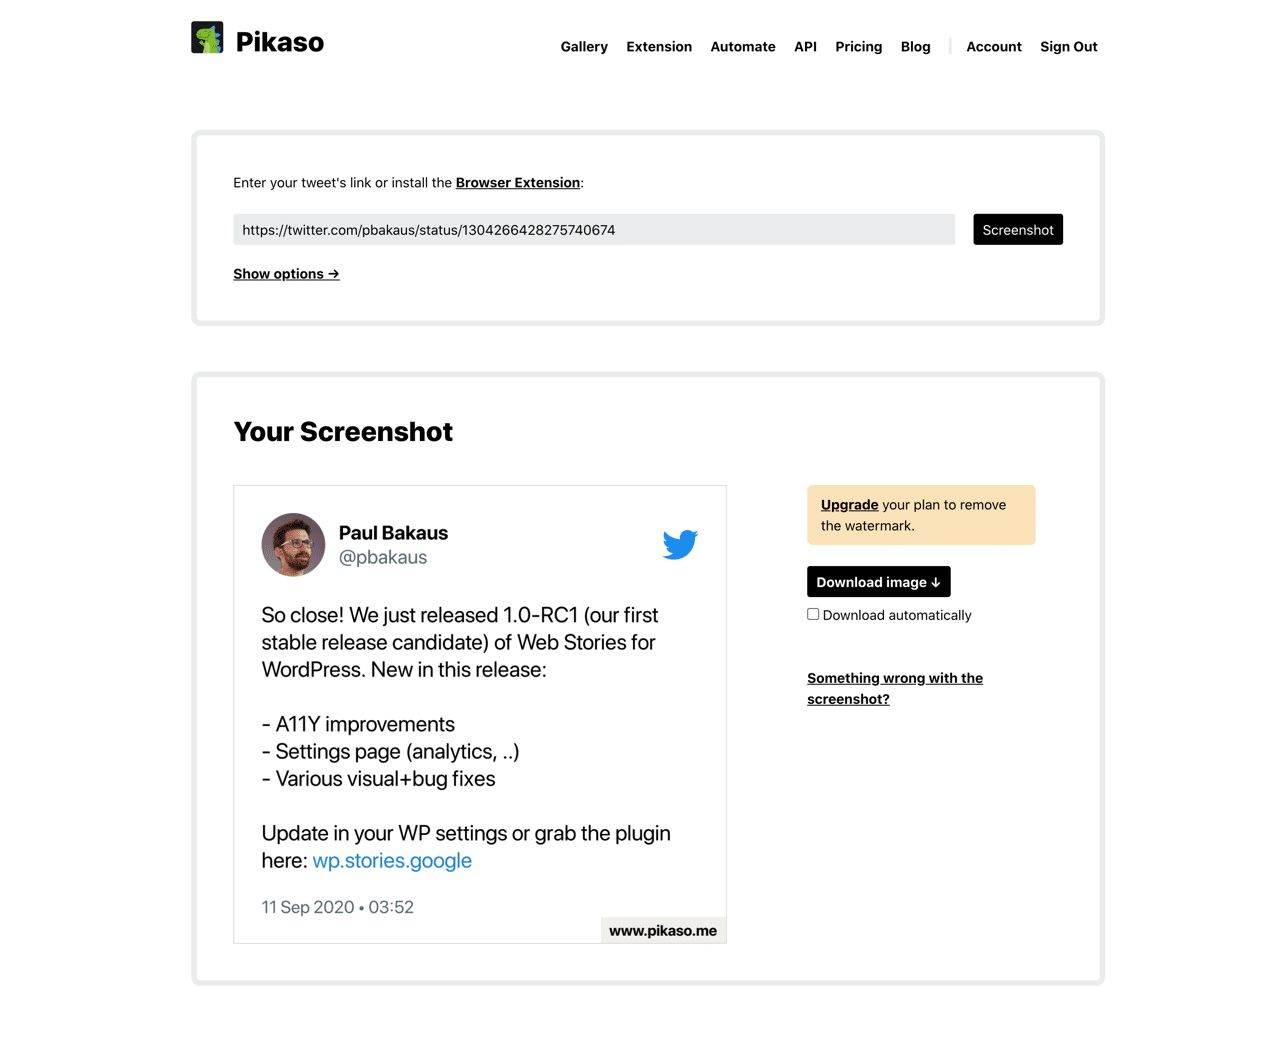Navigate to the Pricing page
The image size is (1280, 1050).
point(858,46)
